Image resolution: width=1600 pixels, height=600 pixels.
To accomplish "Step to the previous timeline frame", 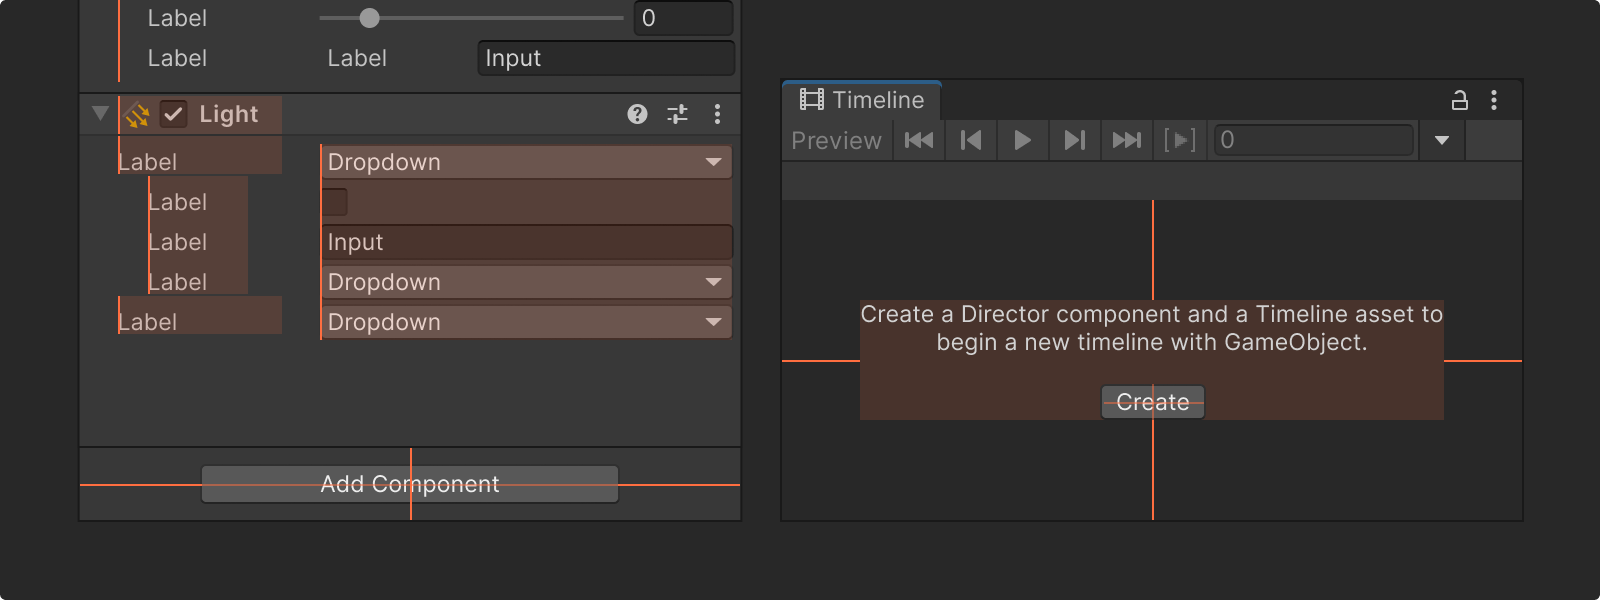I will [971, 141].
